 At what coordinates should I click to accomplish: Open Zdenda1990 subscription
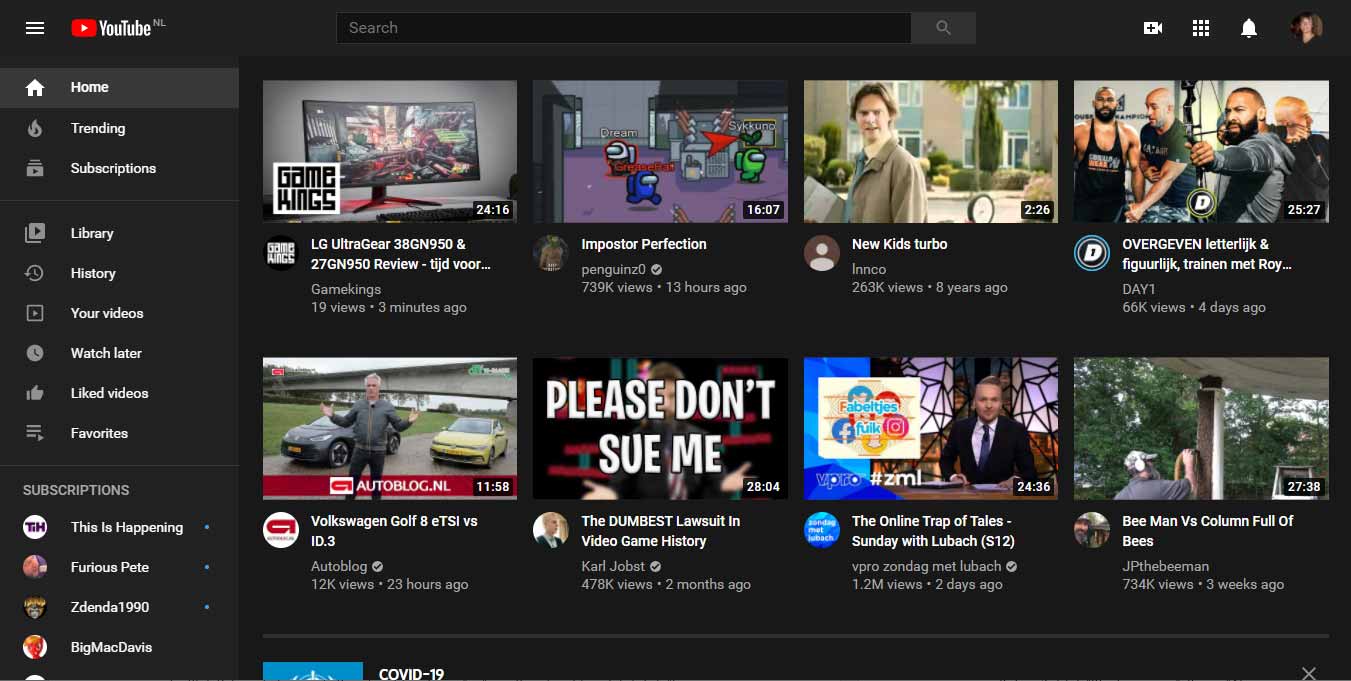tap(119, 607)
